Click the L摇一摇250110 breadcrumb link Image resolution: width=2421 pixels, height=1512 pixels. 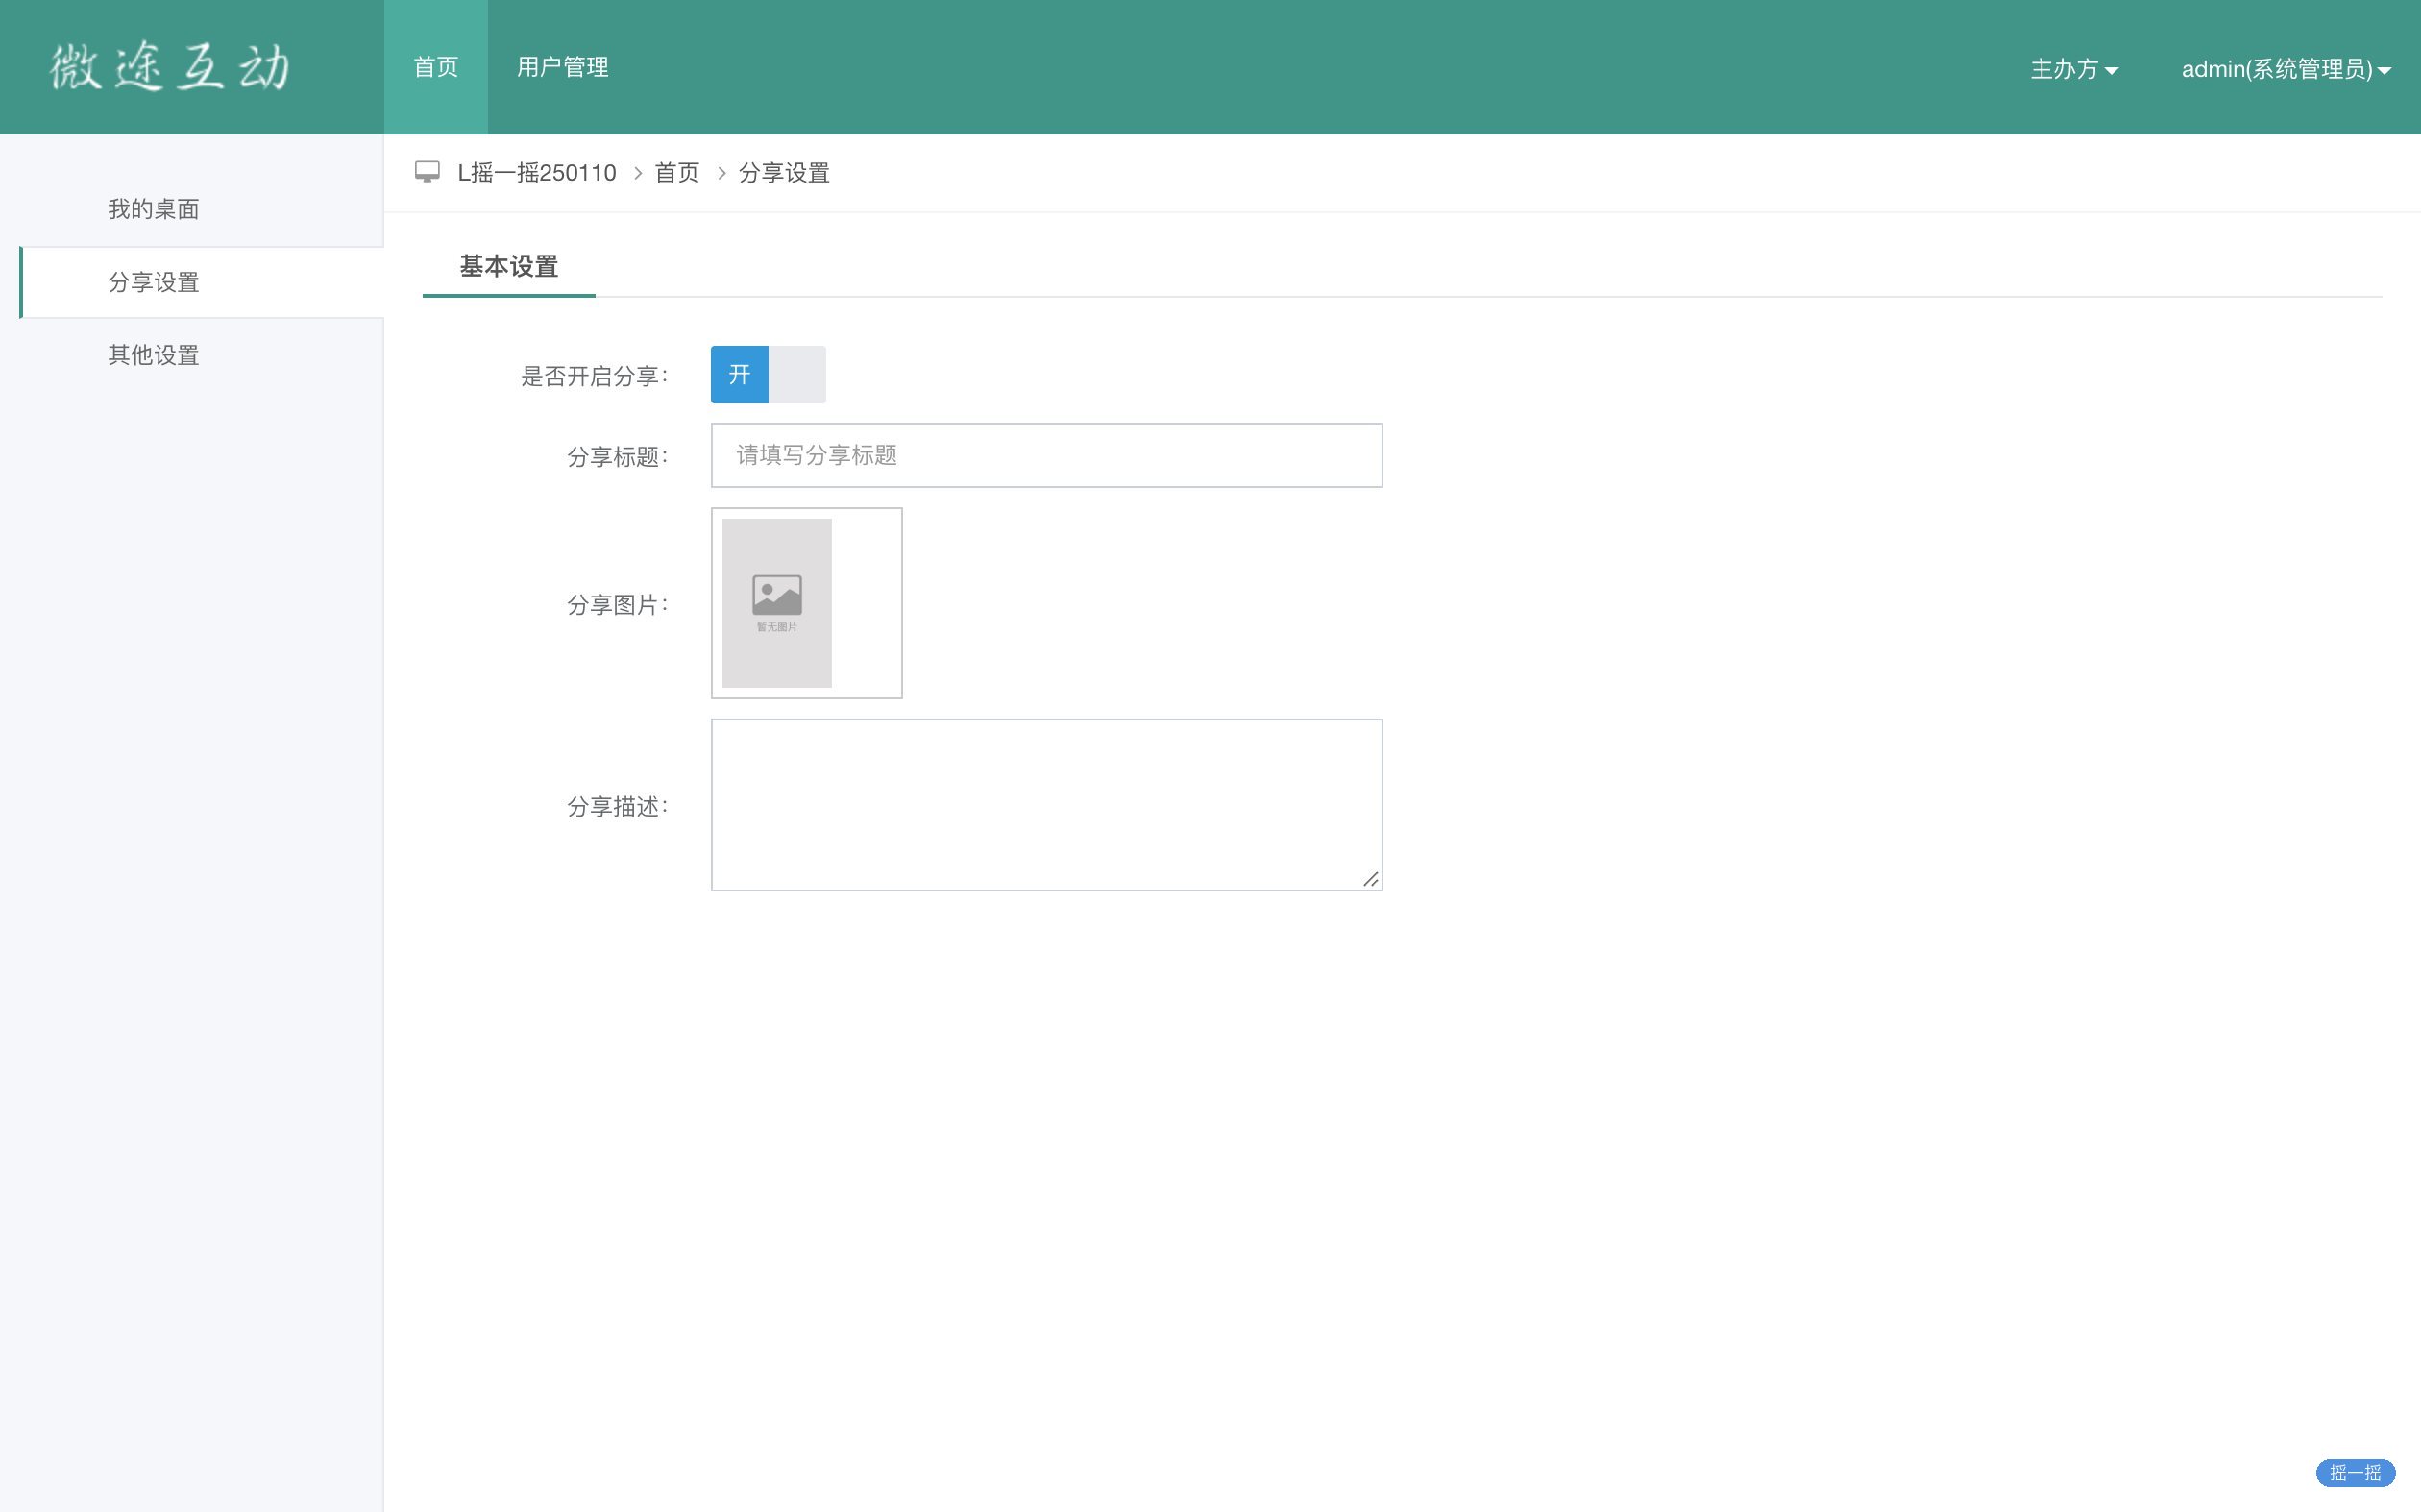(537, 173)
